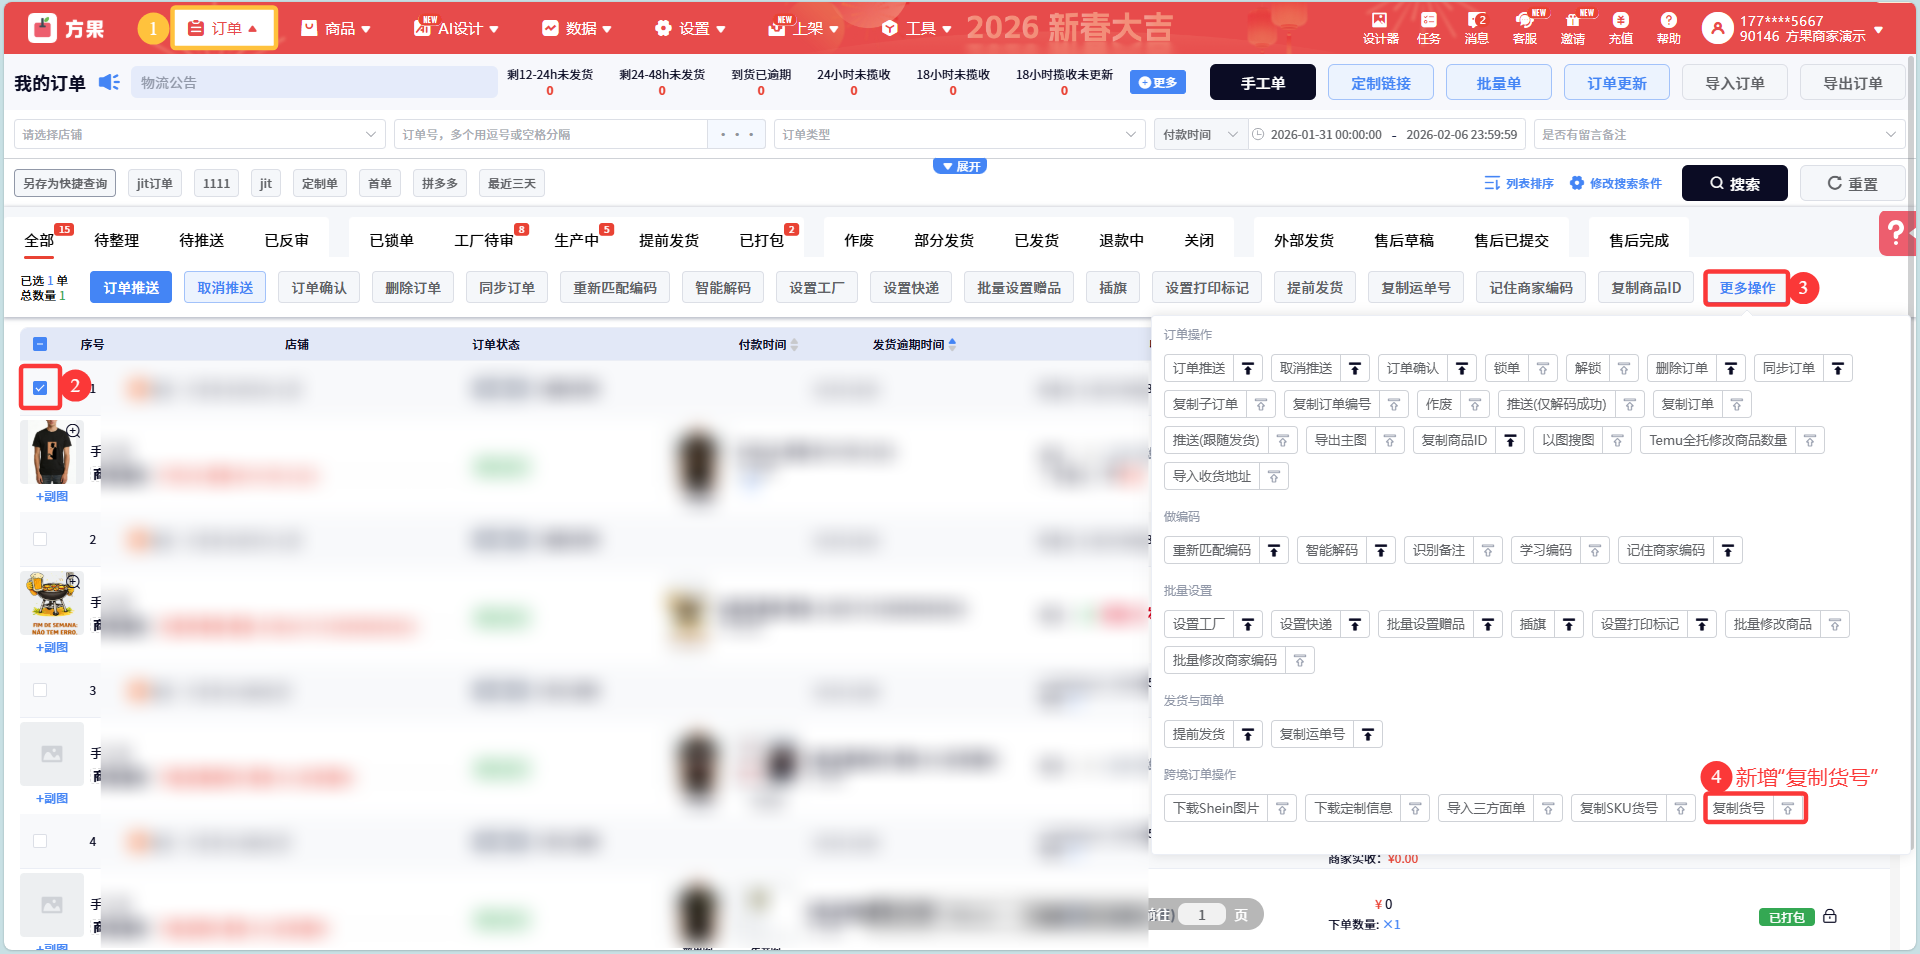Viewport: 1920px width, 954px height.
Task: Switch to the 工厂待审 tab
Action: tap(484, 240)
